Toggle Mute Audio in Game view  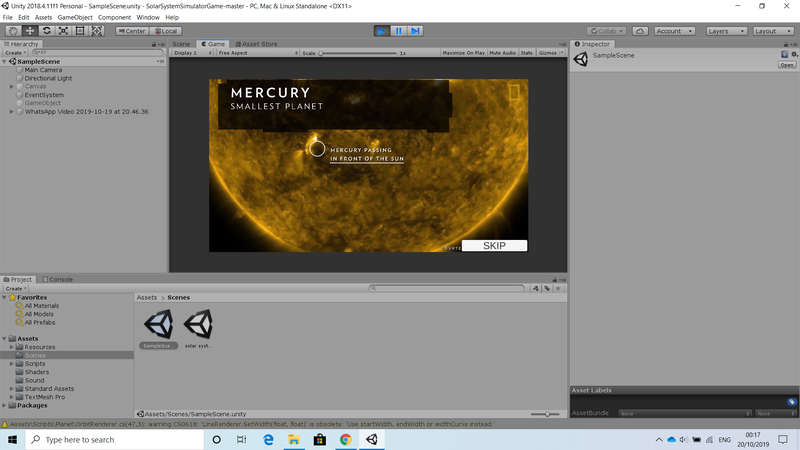pos(502,52)
